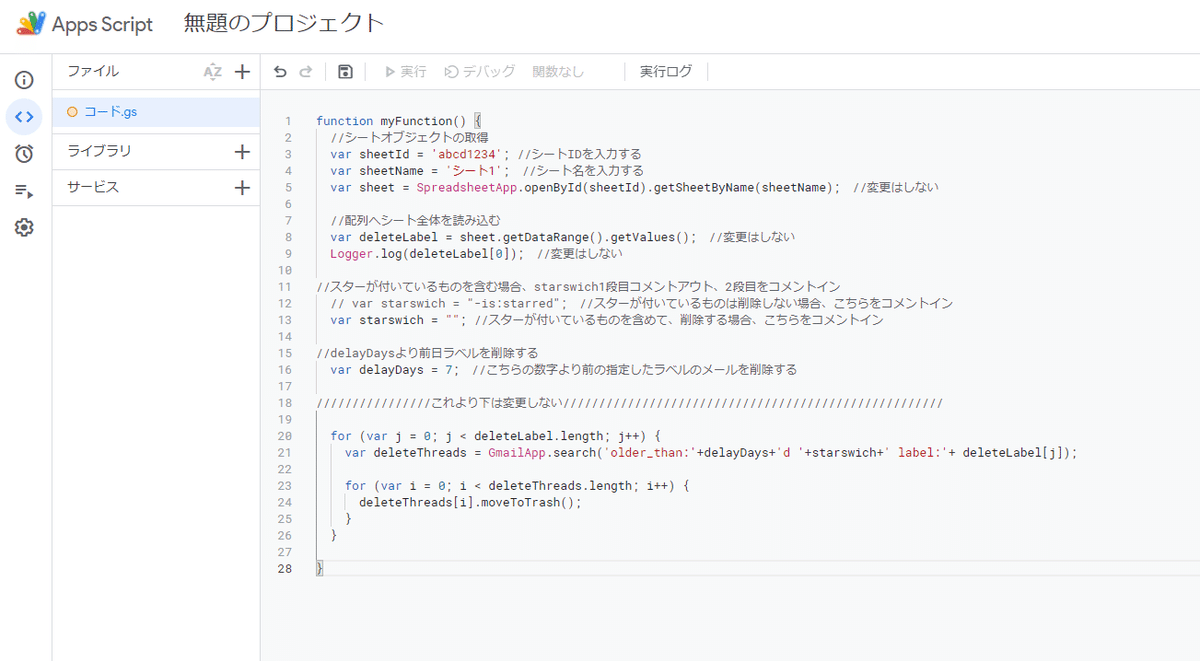
Task: Sort files alphabetically with AZ icon
Action: pos(212,72)
